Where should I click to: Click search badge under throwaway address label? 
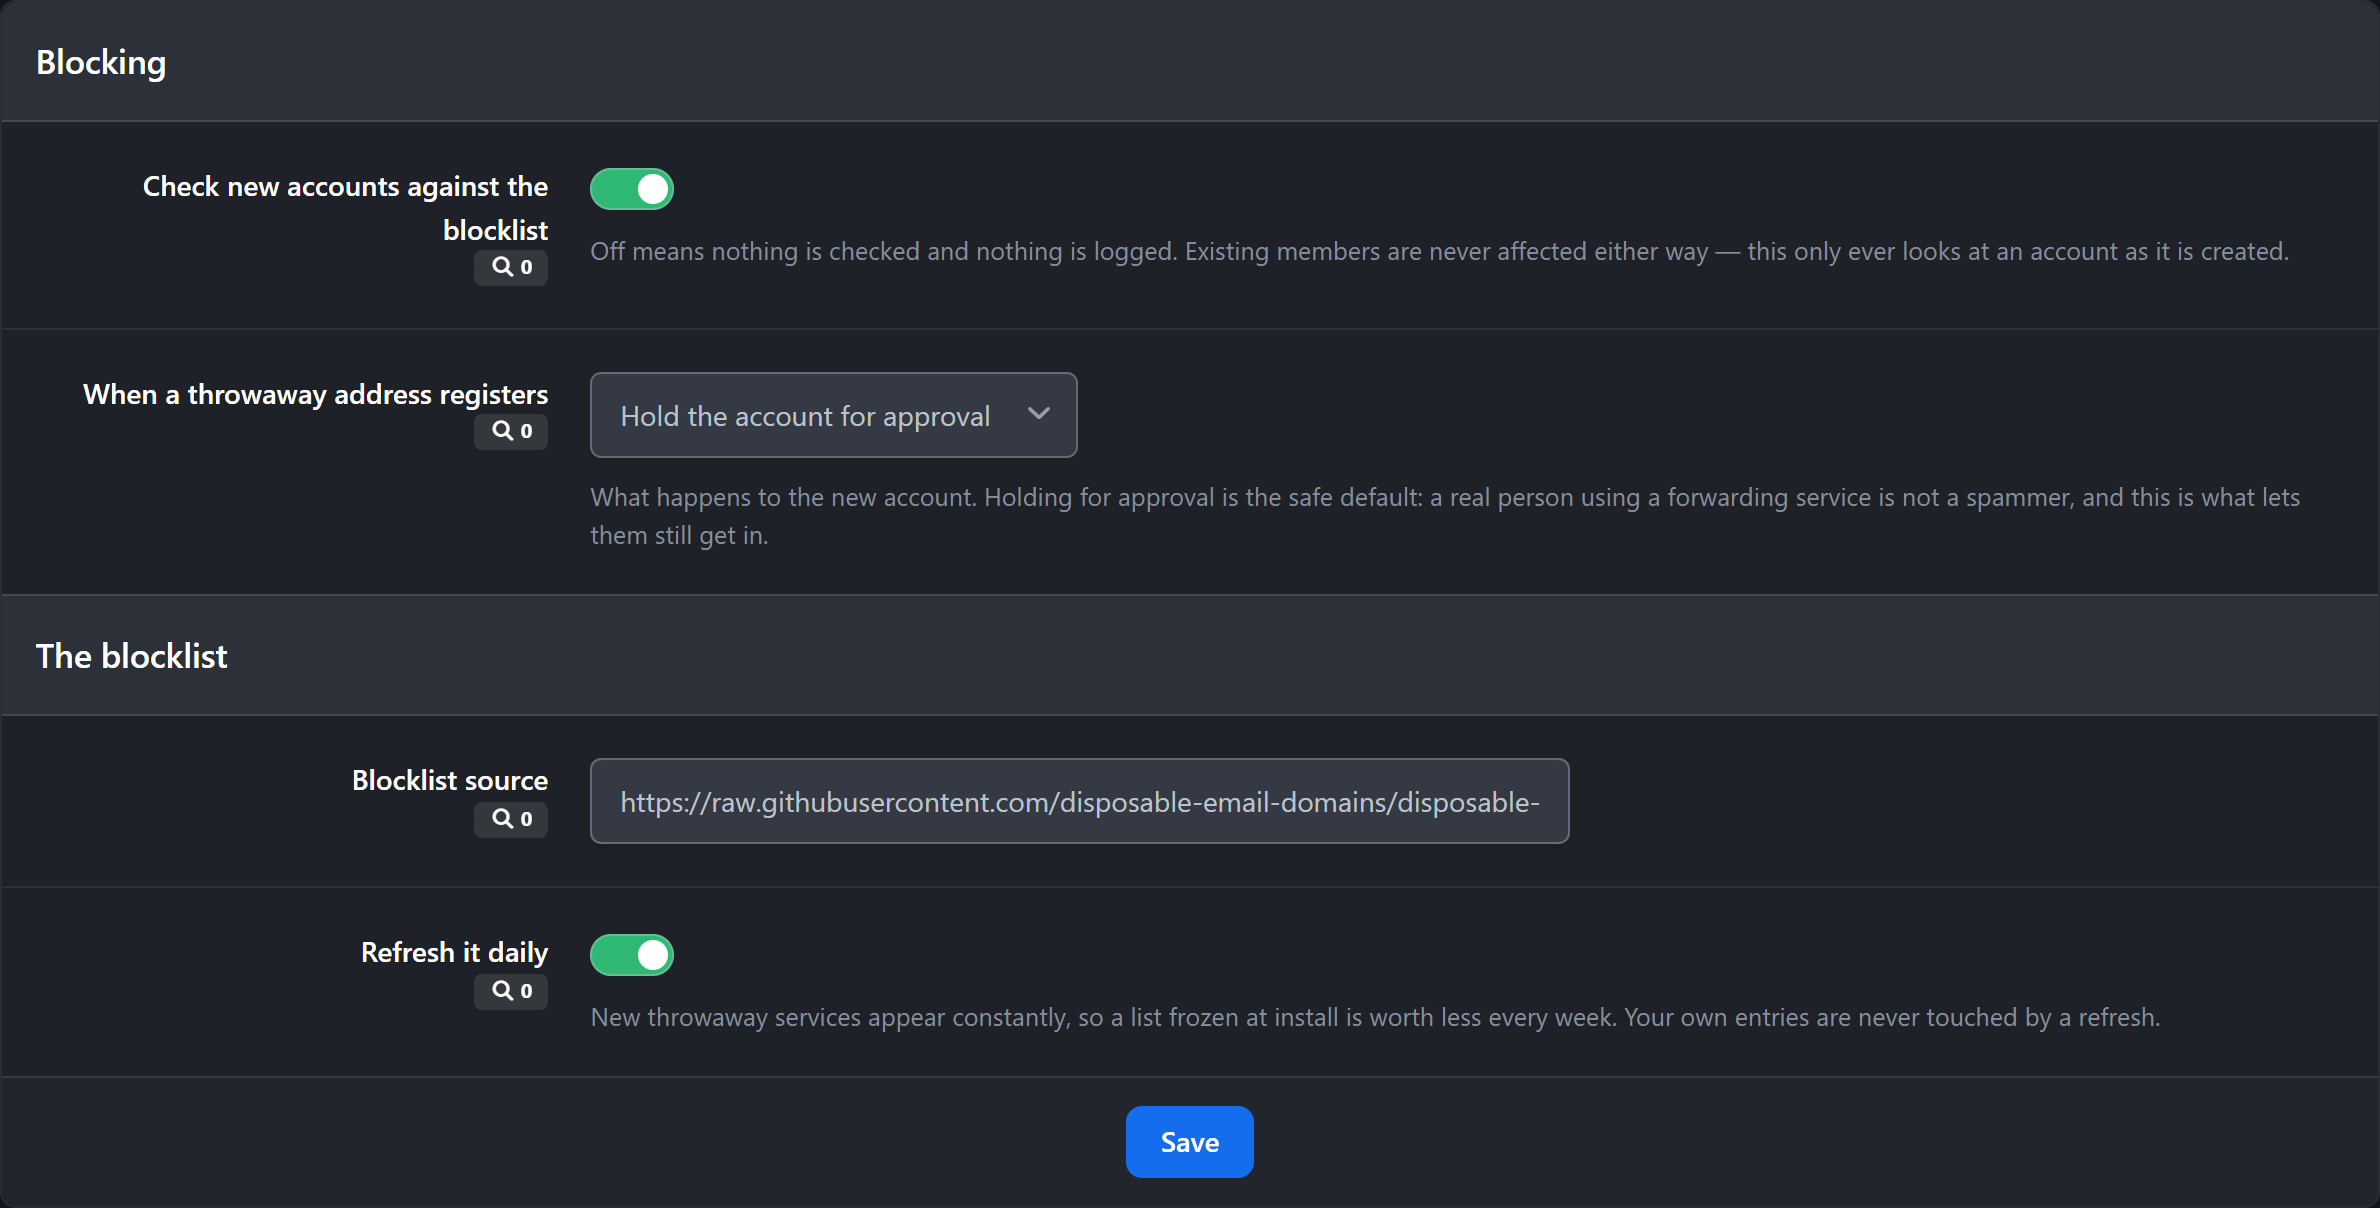[x=511, y=431]
